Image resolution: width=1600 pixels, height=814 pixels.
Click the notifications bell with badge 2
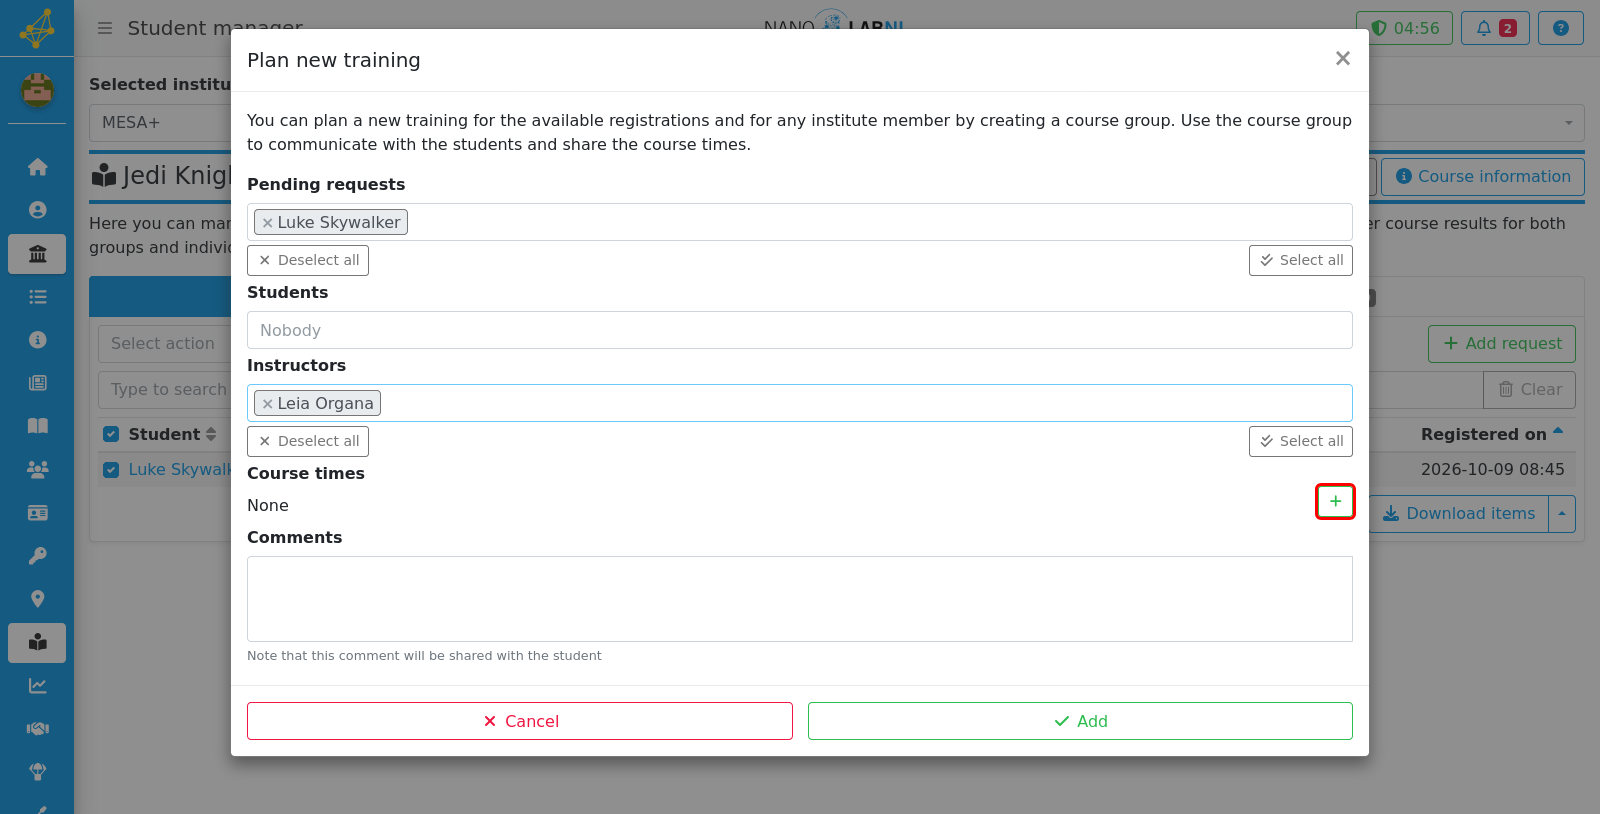(1495, 28)
